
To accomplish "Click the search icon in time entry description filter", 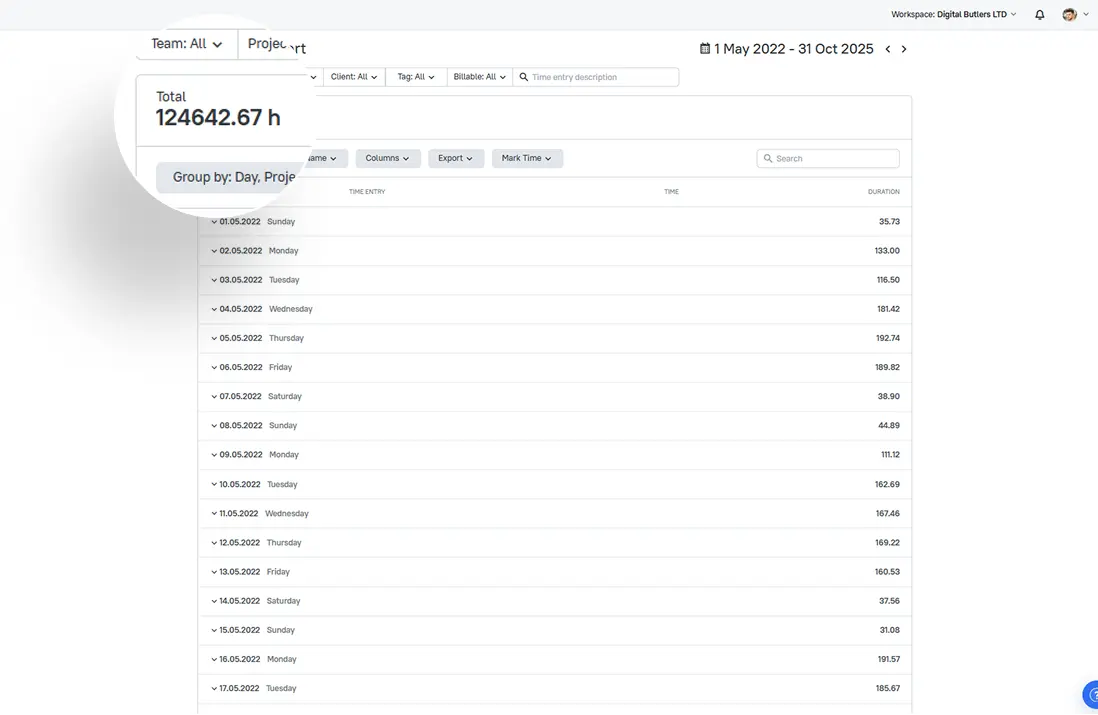I will (523, 76).
